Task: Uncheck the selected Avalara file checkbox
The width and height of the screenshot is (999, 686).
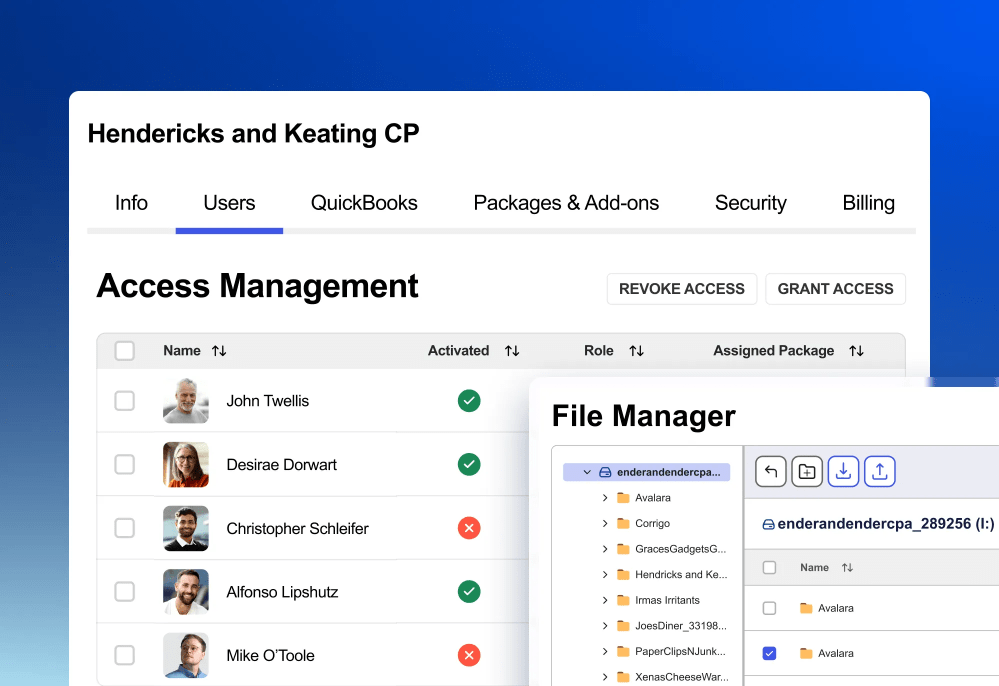Action: [769, 653]
